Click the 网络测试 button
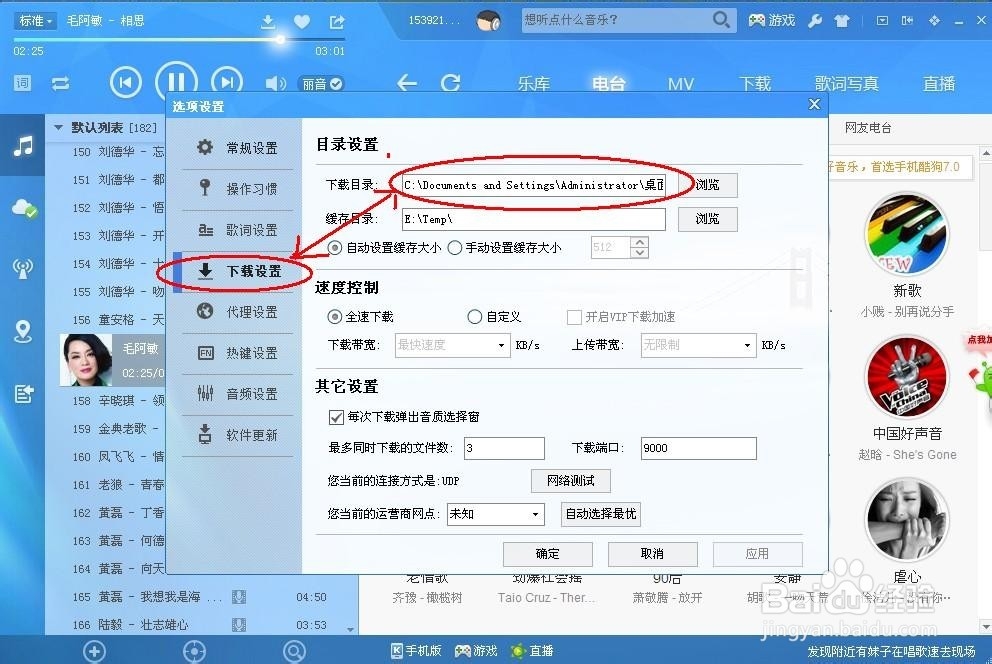The width and height of the screenshot is (992, 664). 571,481
